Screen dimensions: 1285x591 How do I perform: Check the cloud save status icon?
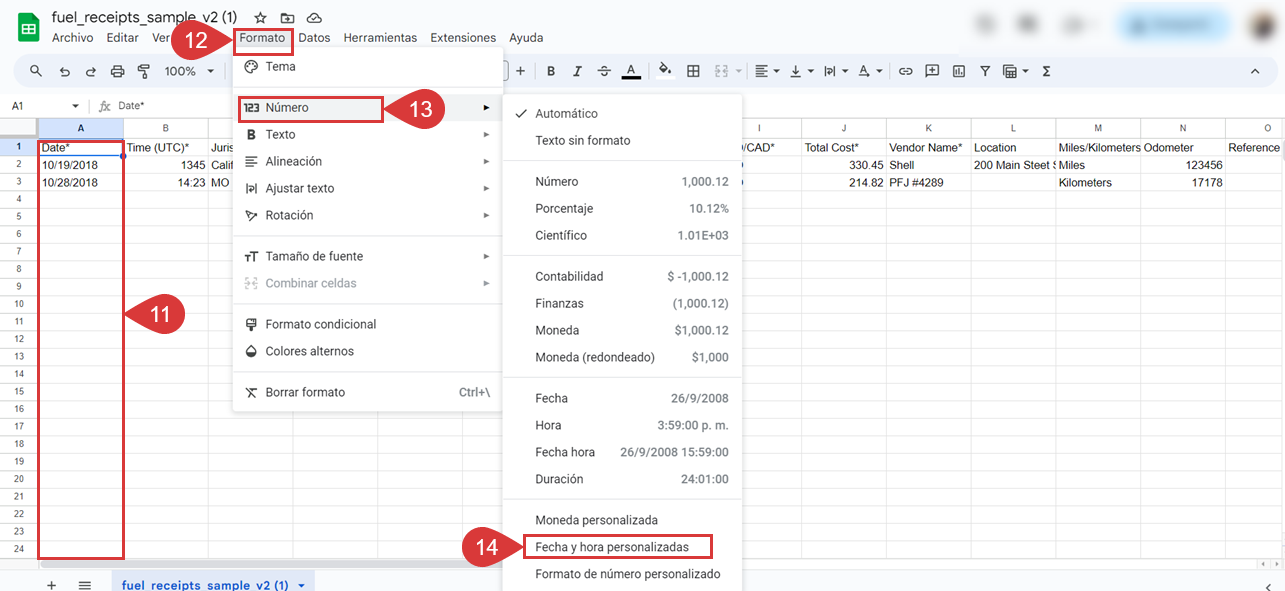coord(314,18)
